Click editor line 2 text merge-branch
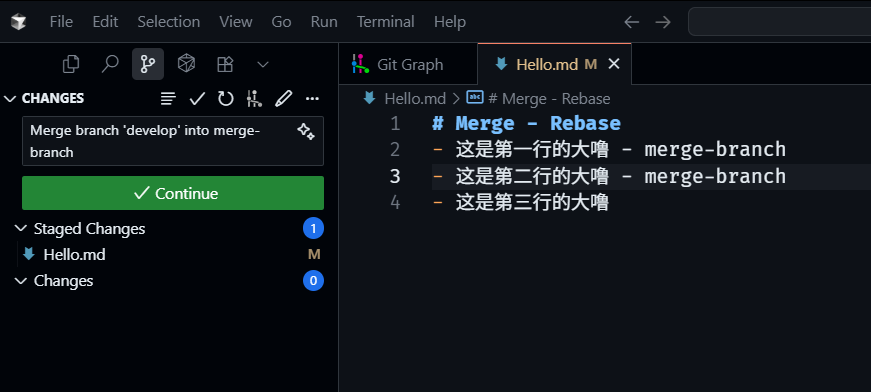The image size is (871, 392). click(715, 150)
